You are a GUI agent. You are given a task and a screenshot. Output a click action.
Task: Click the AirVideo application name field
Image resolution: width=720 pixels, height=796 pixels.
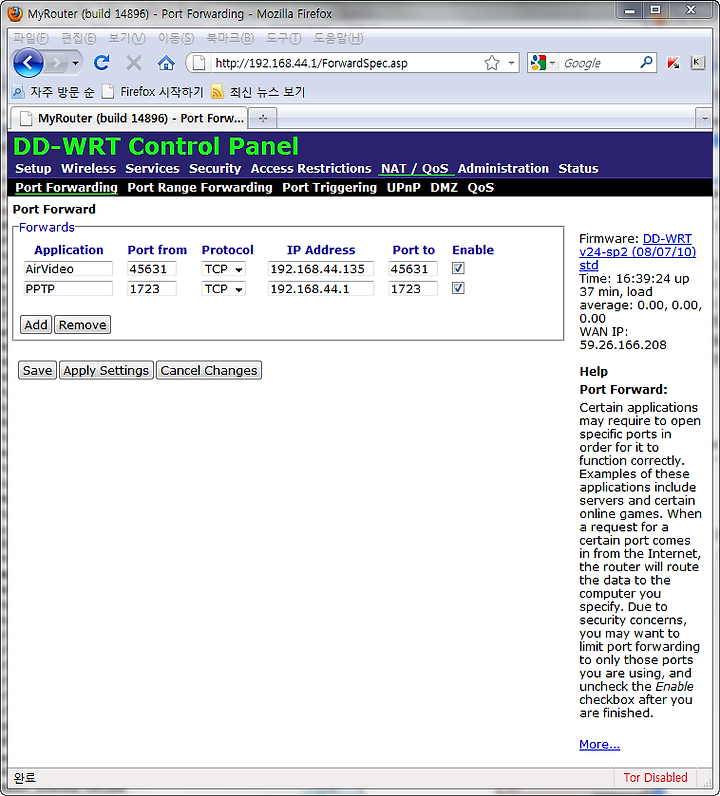coord(68,269)
